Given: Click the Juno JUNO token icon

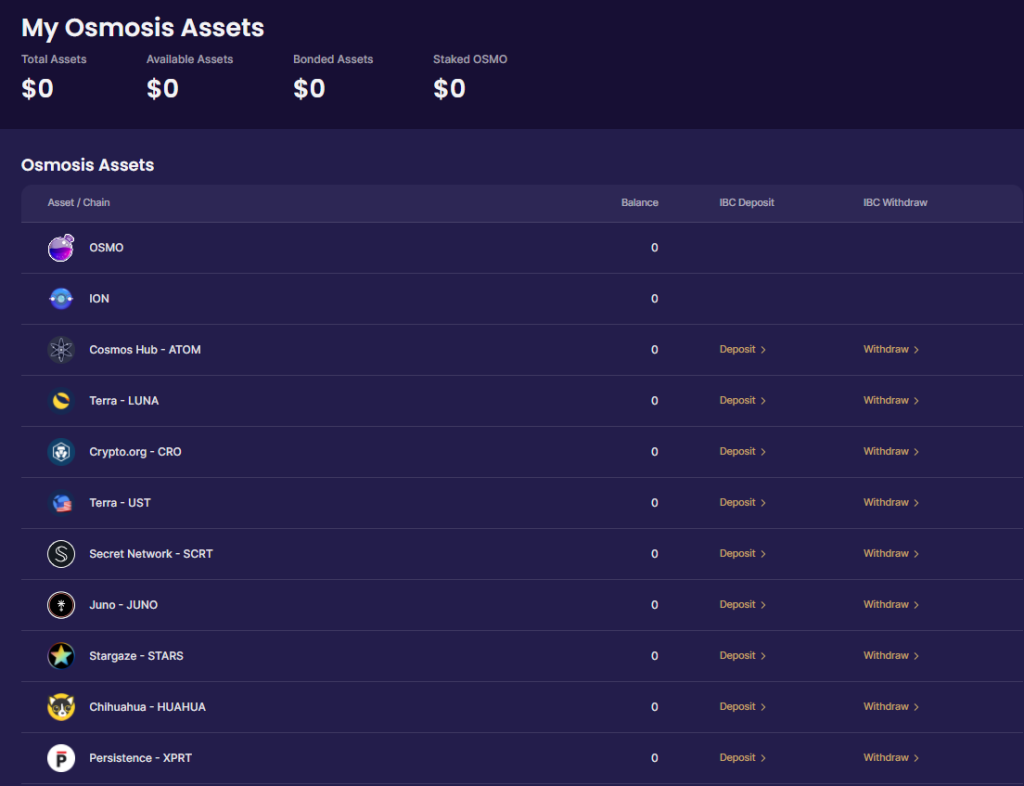Looking at the screenshot, I should [x=61, y=605].
